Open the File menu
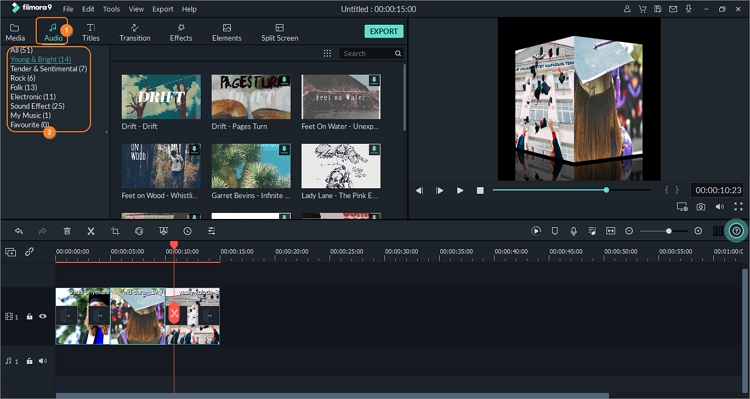This screenshot has height=399, width=750. pos(68,9)
